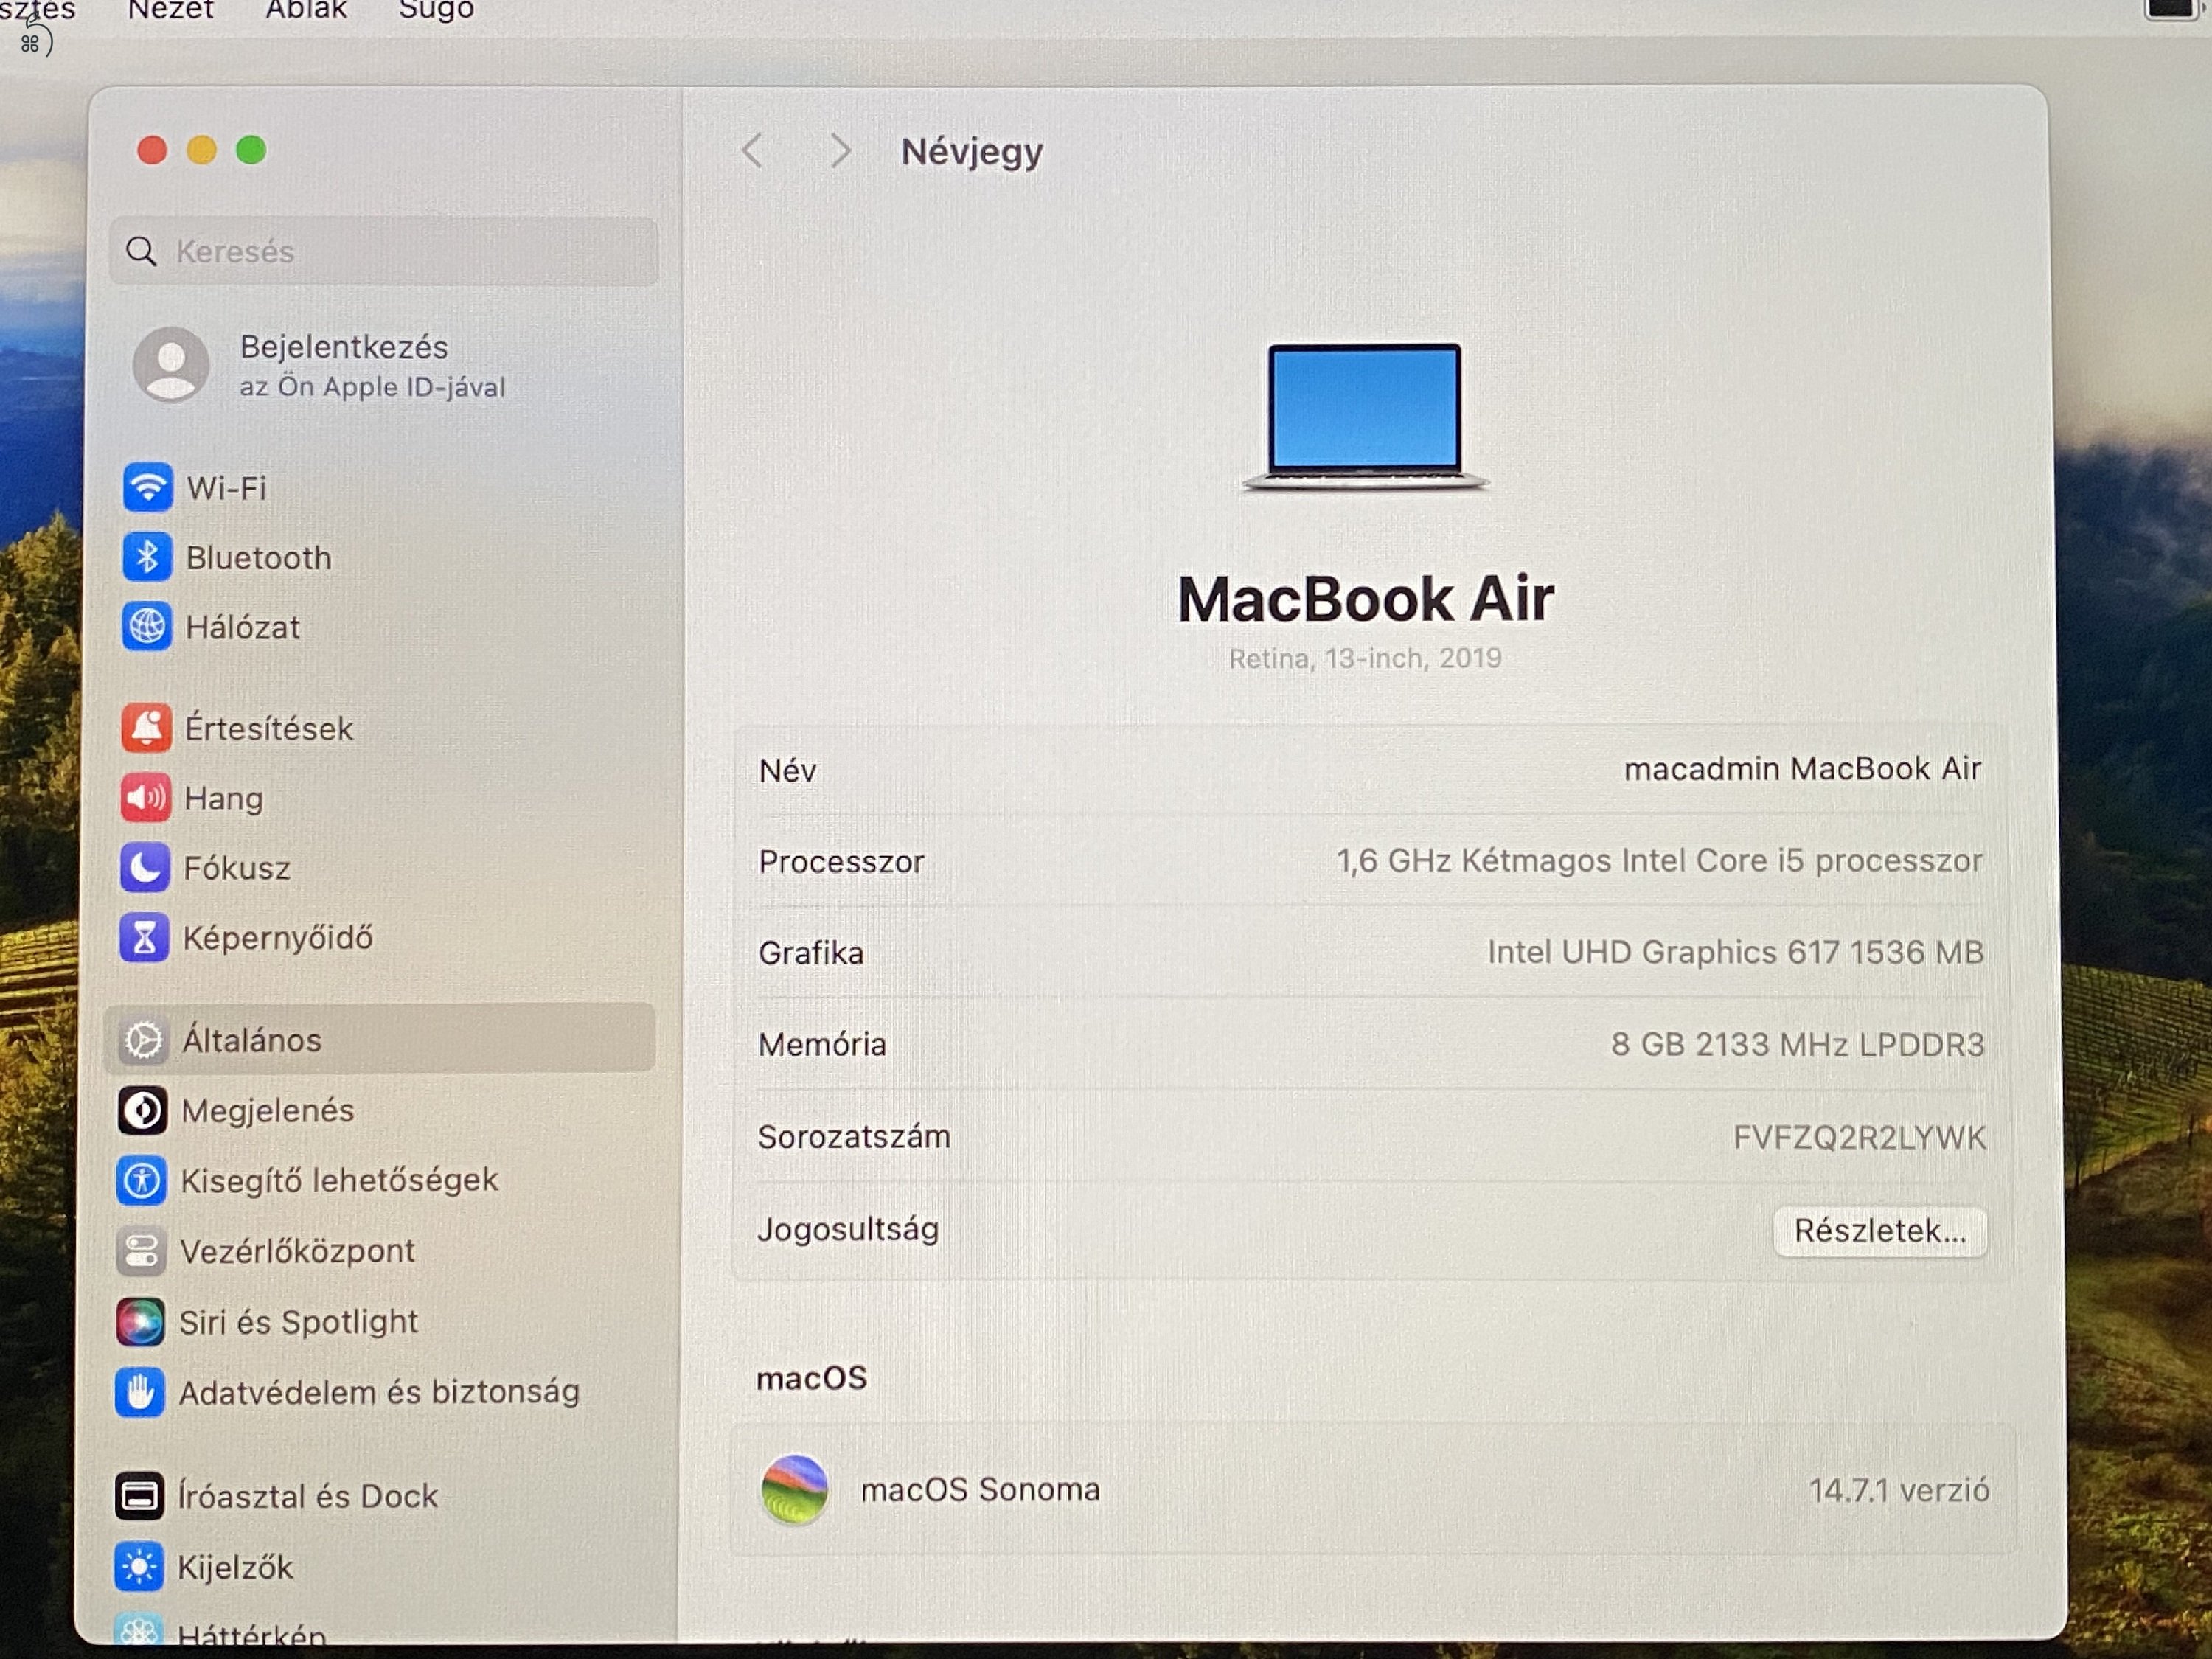Open the Kijelzők sun icon

tap(139, 1566)
